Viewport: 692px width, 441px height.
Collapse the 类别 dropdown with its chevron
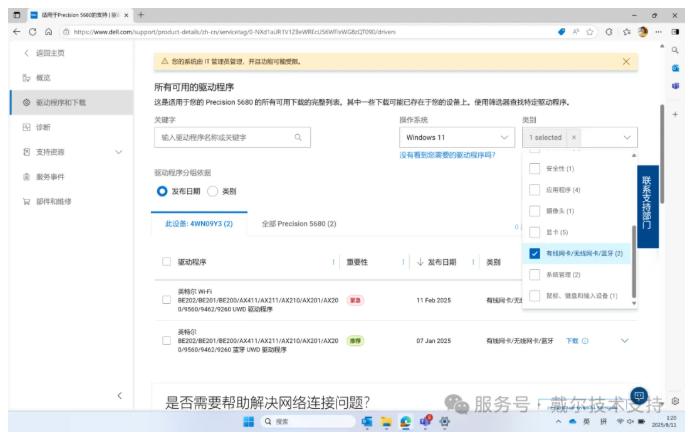click(627, 137)
